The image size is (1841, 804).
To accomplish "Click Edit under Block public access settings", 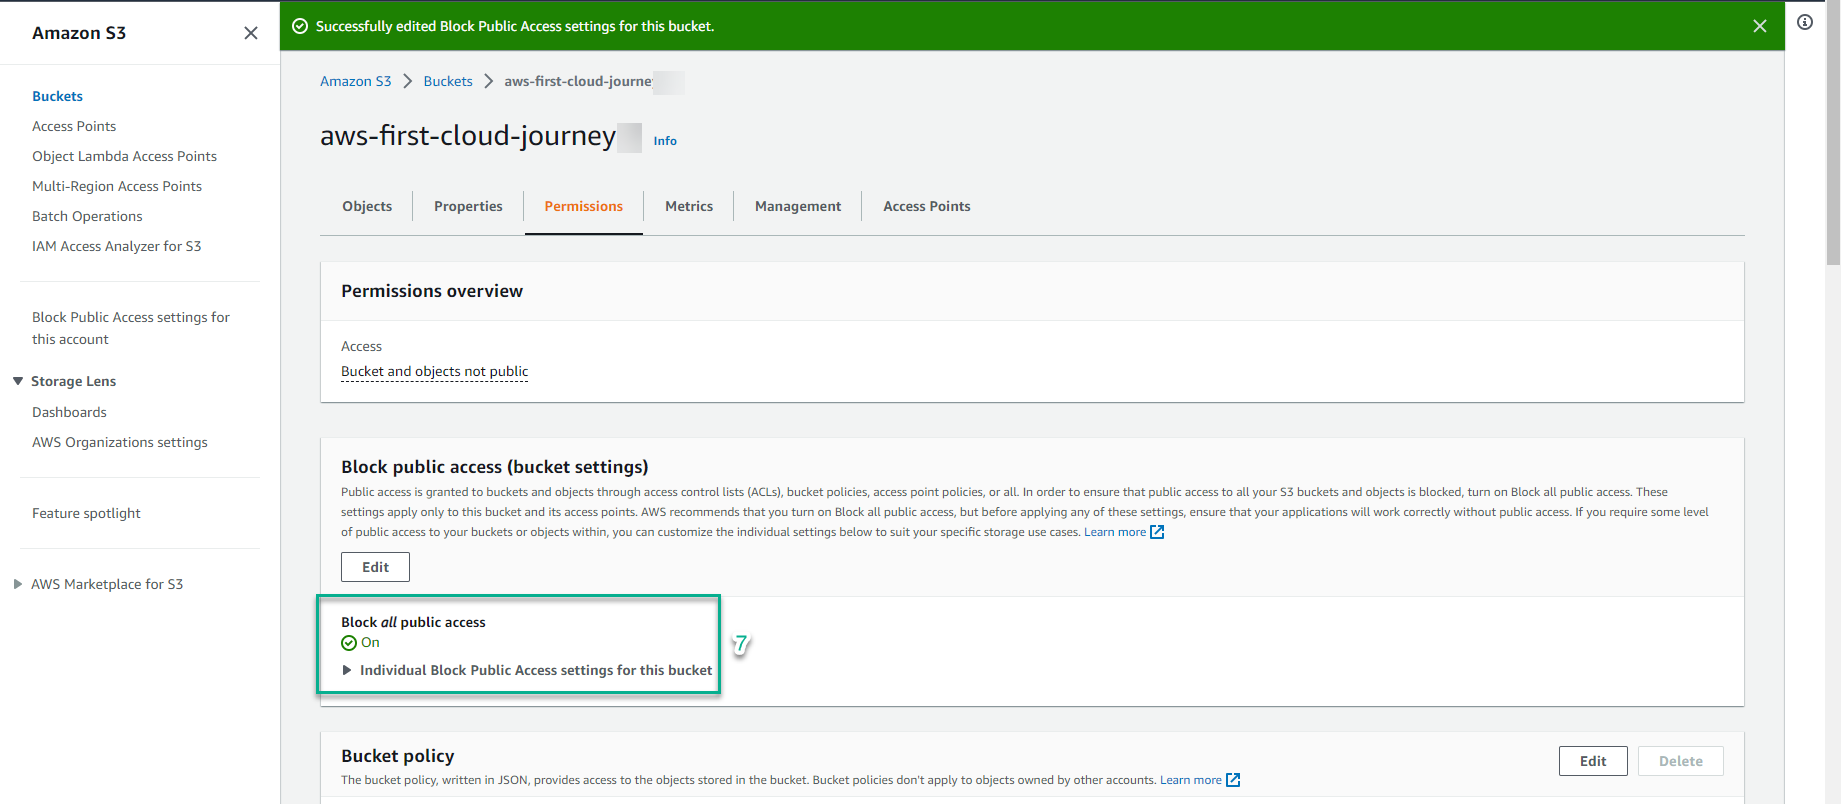I will pyautogui.click(x=375, y=567).
